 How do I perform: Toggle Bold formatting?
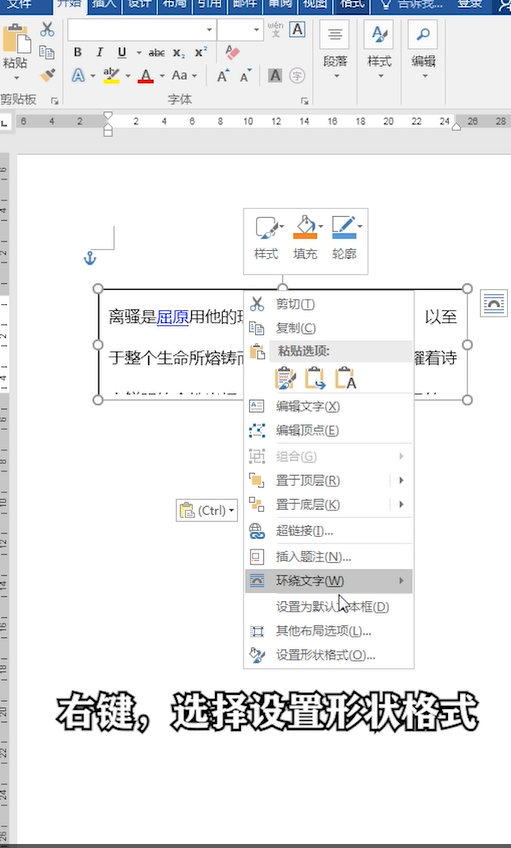tap(78, 52)
